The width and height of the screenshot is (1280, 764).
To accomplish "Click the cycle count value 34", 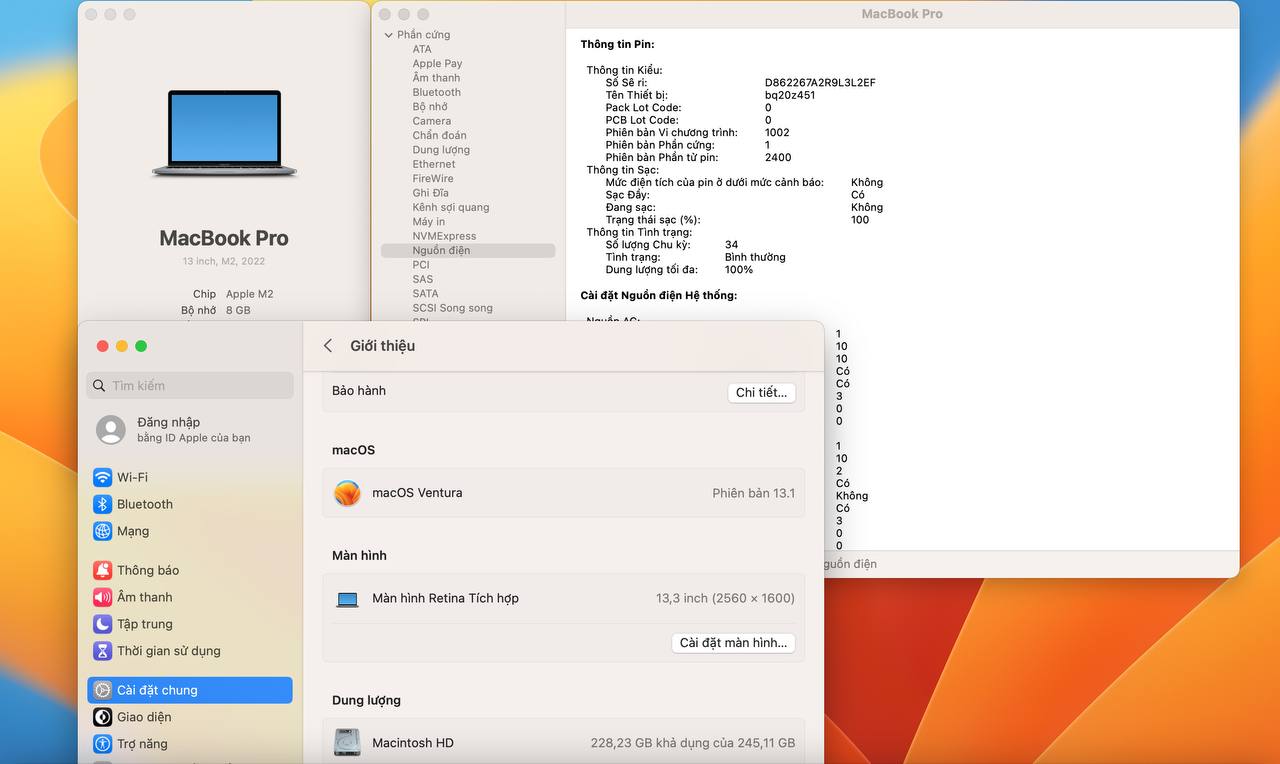I will coord(732,245).
